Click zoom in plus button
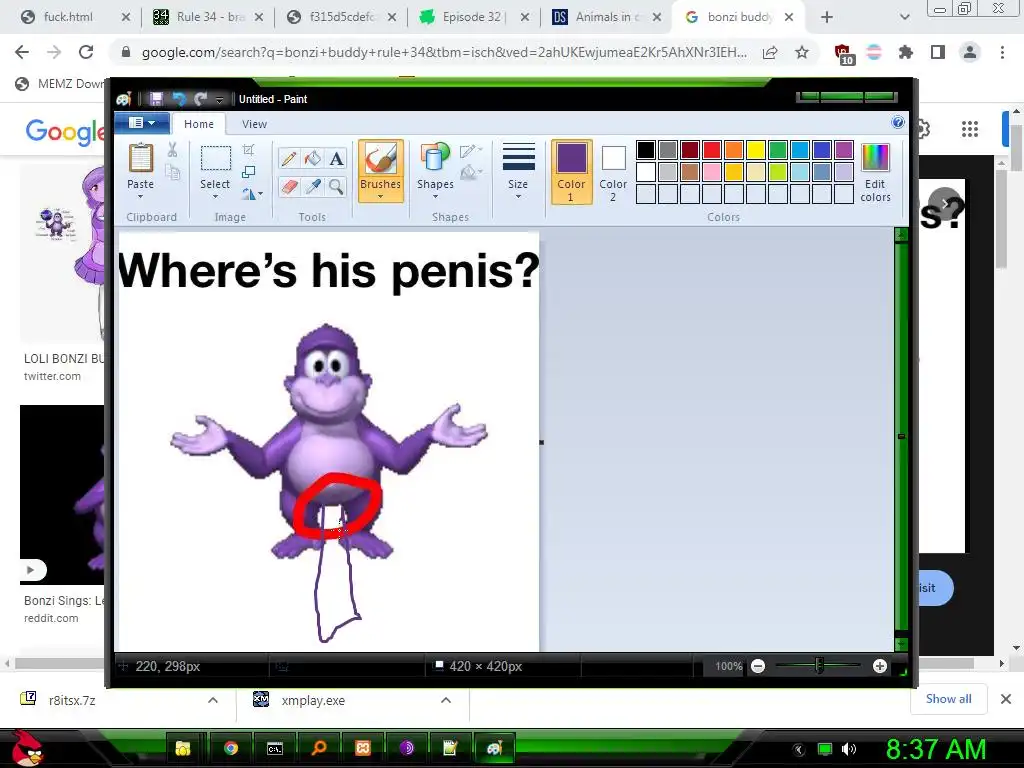 [880, 666]
